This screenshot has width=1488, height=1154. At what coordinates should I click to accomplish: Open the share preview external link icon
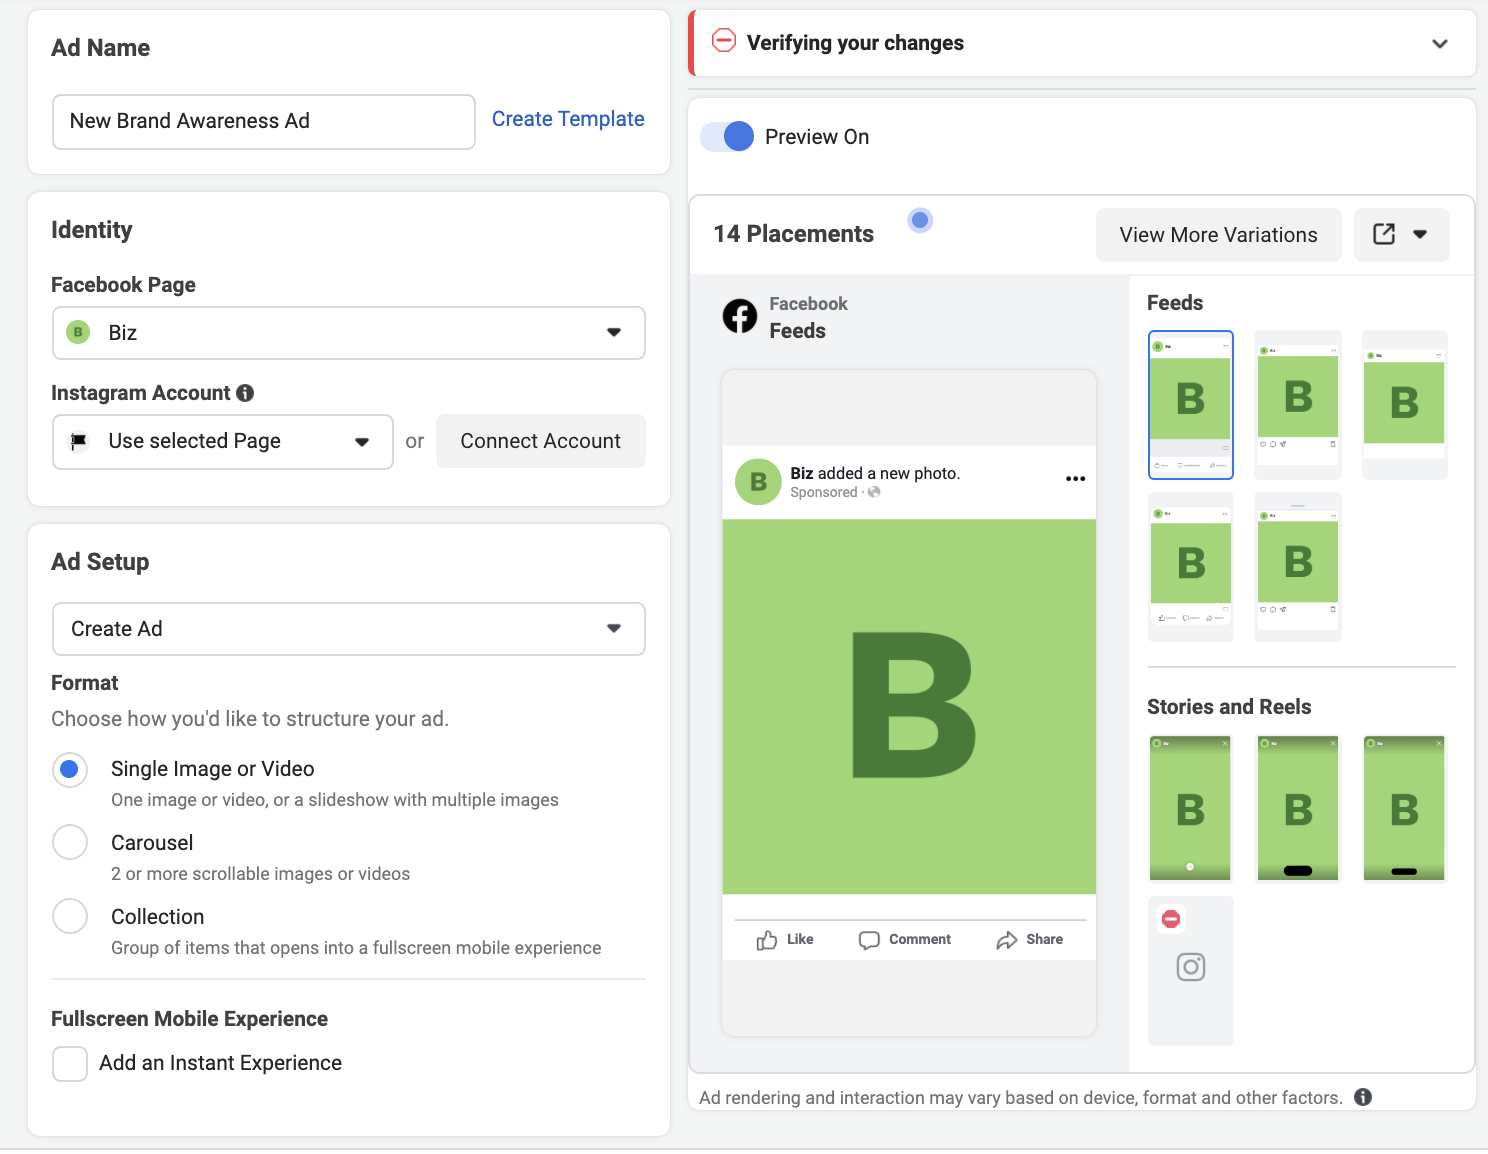1384,235
